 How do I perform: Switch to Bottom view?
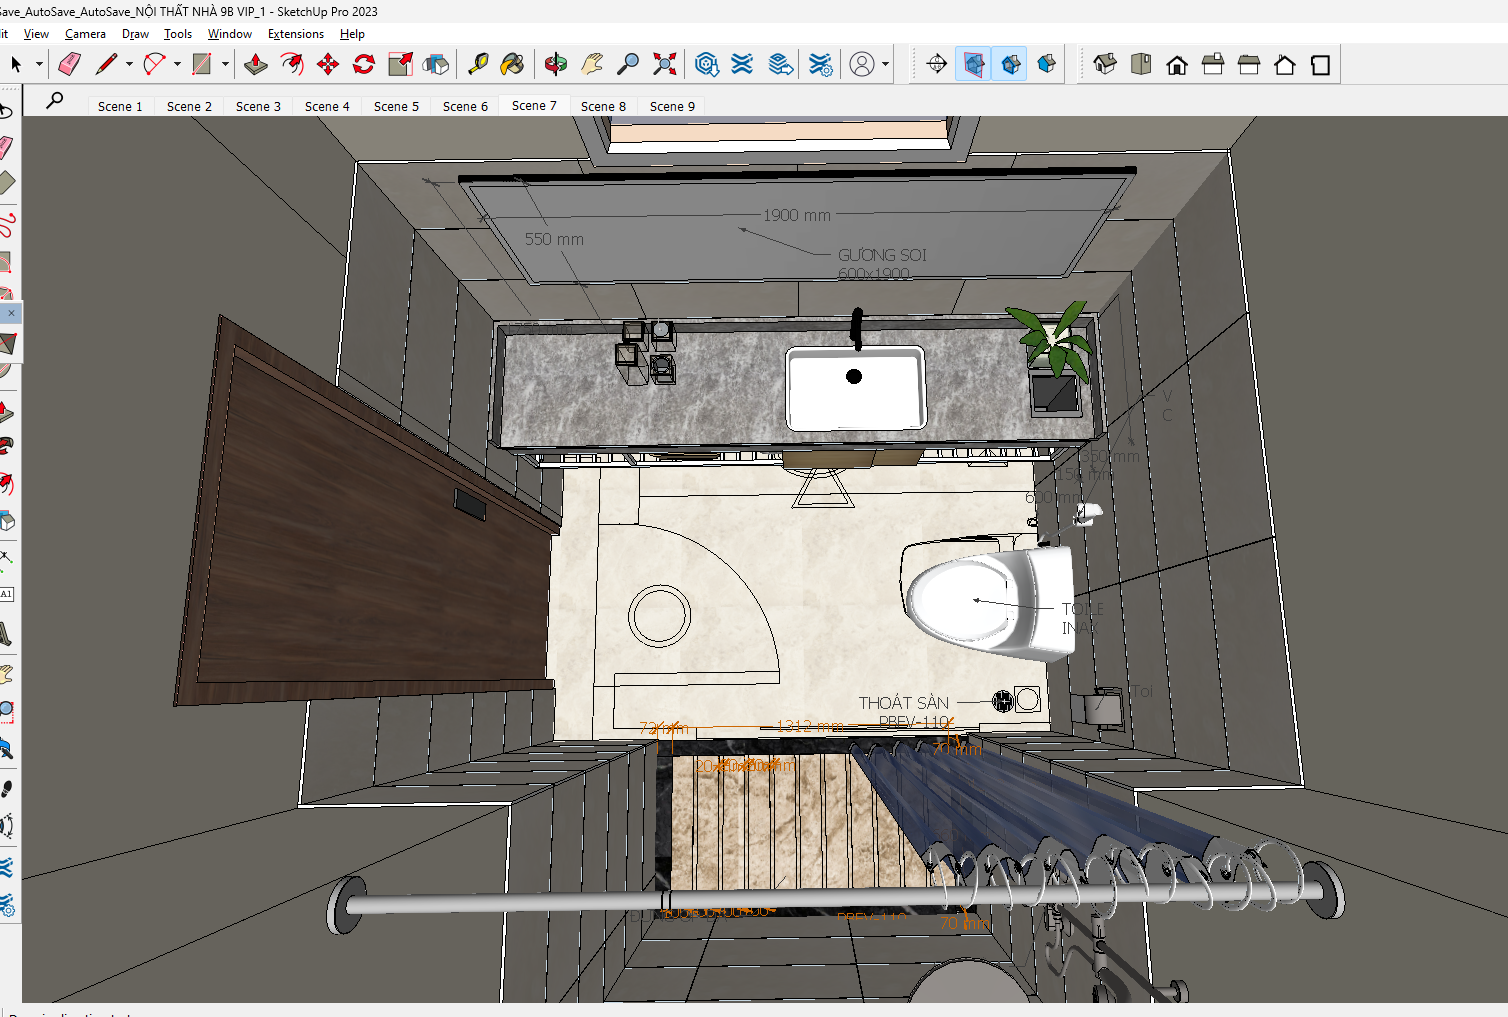1321,64
